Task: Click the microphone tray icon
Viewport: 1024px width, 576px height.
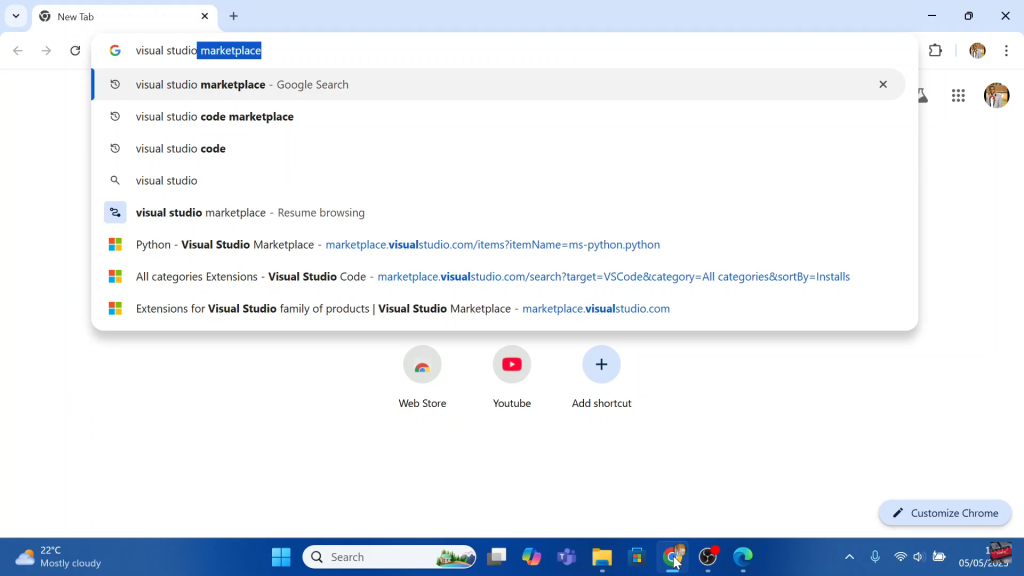Action: (875, 557)
